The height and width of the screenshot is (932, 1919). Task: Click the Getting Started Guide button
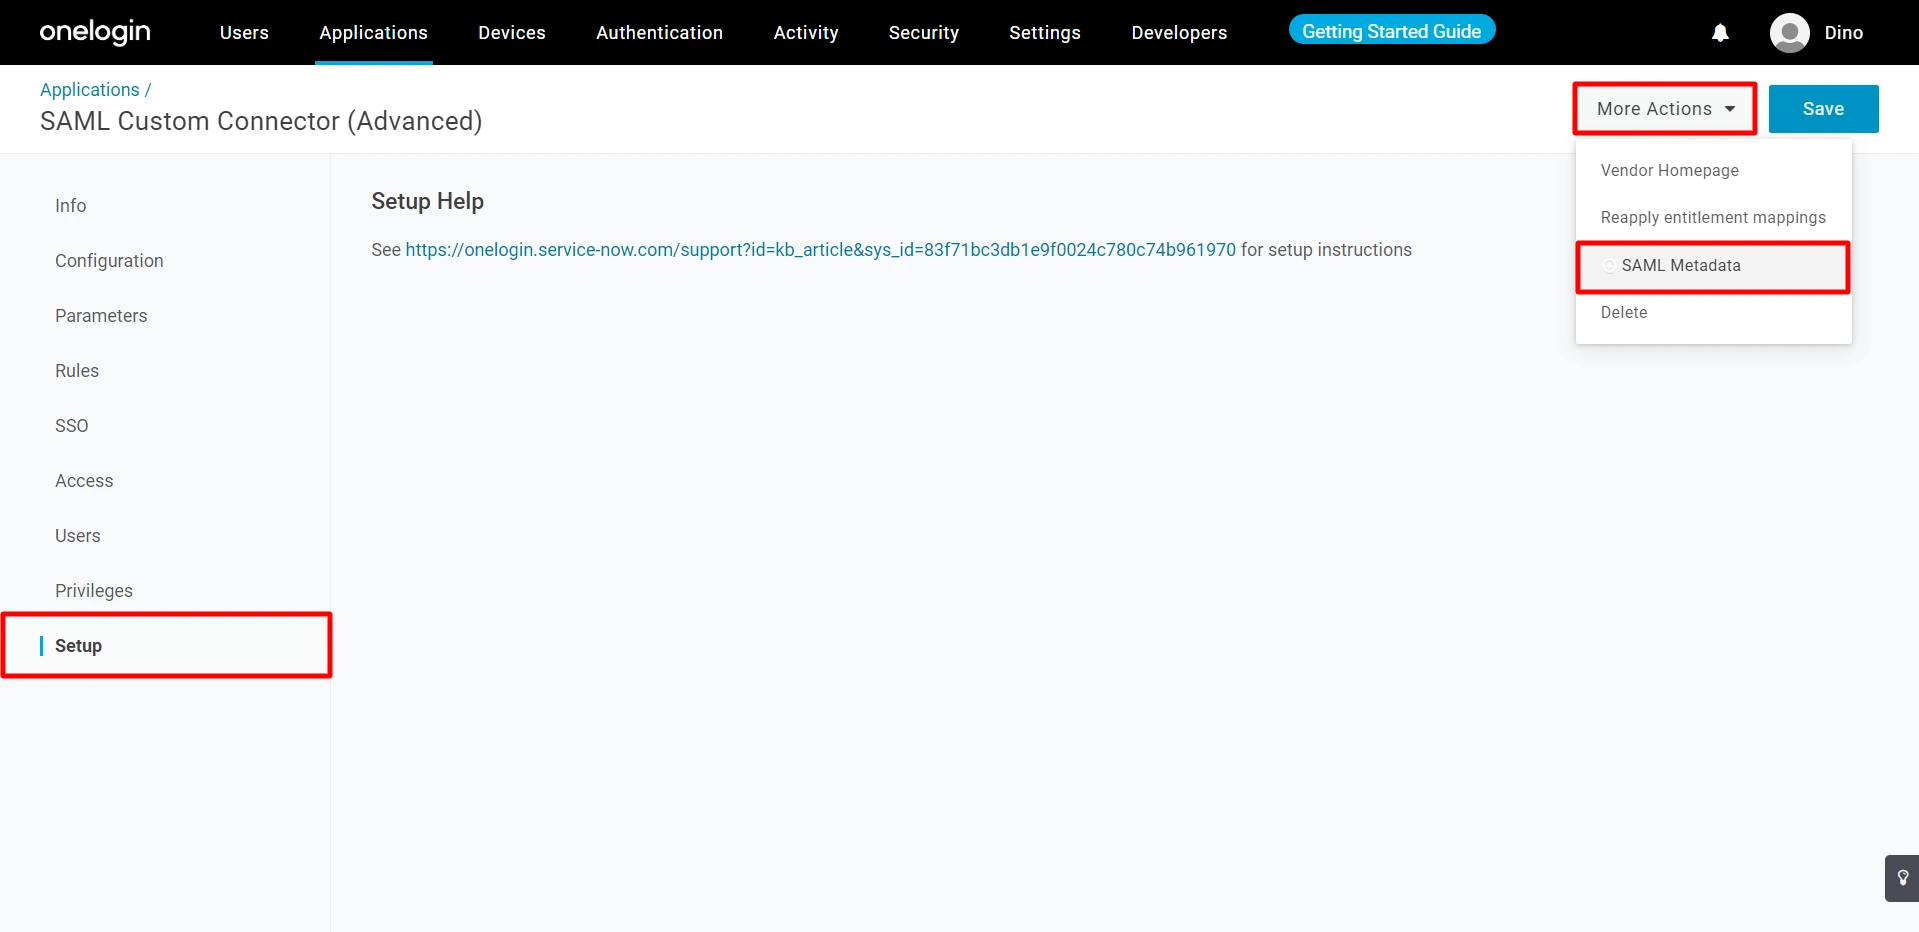(x=1391, y=31)
